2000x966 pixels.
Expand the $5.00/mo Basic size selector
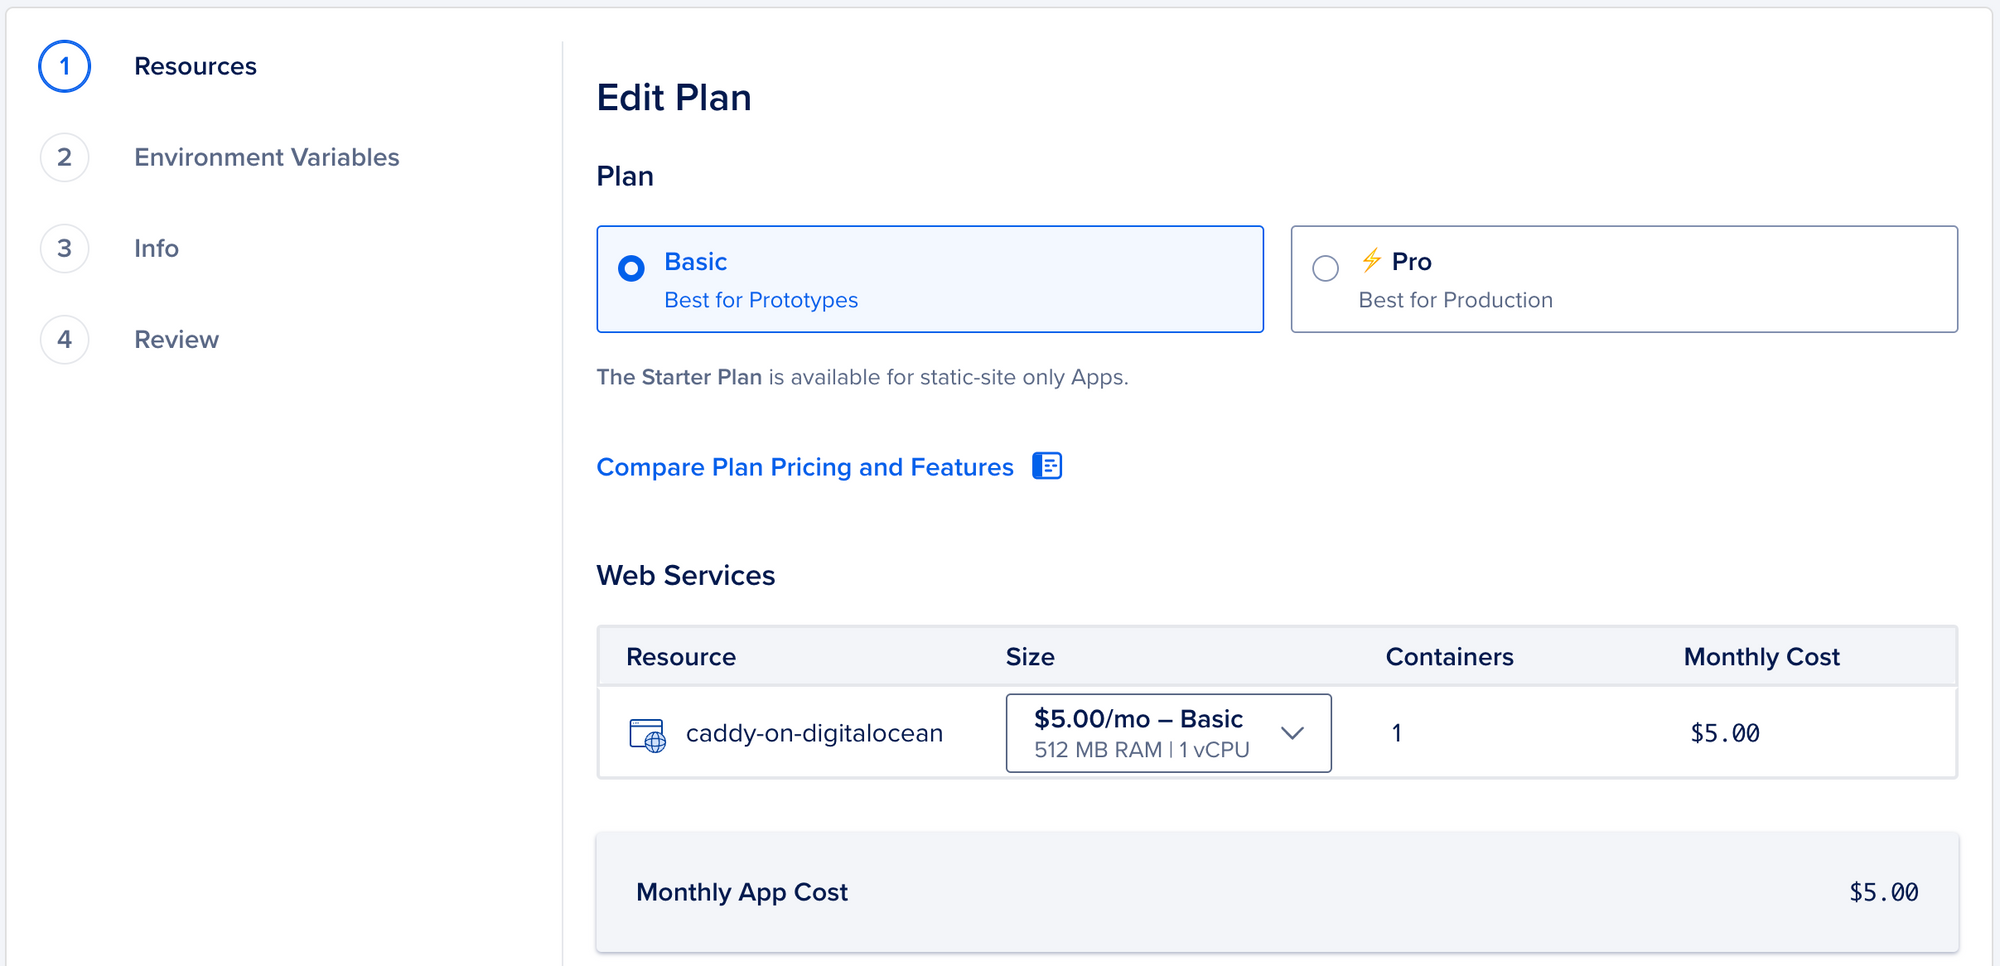point(1168,733)
